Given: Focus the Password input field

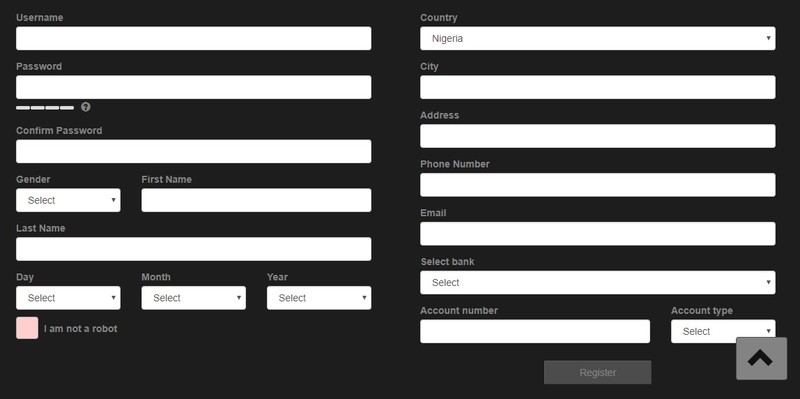Looking at the screenshot, I should [x=193, y=87].
